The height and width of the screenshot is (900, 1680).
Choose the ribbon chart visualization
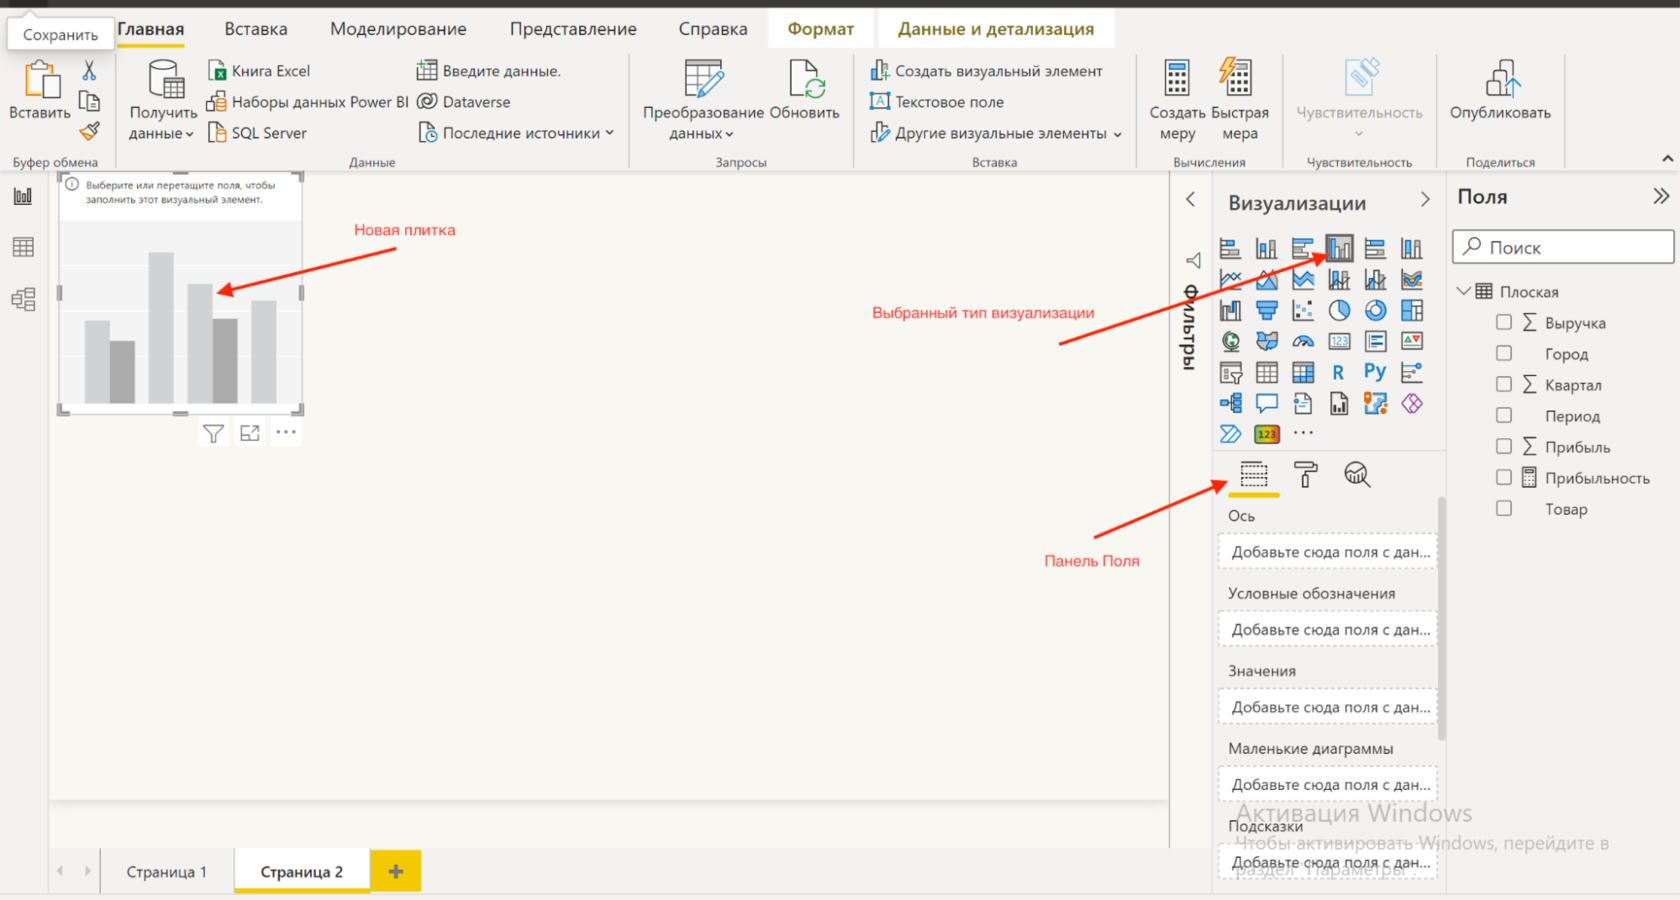[x=1411, y=279]
